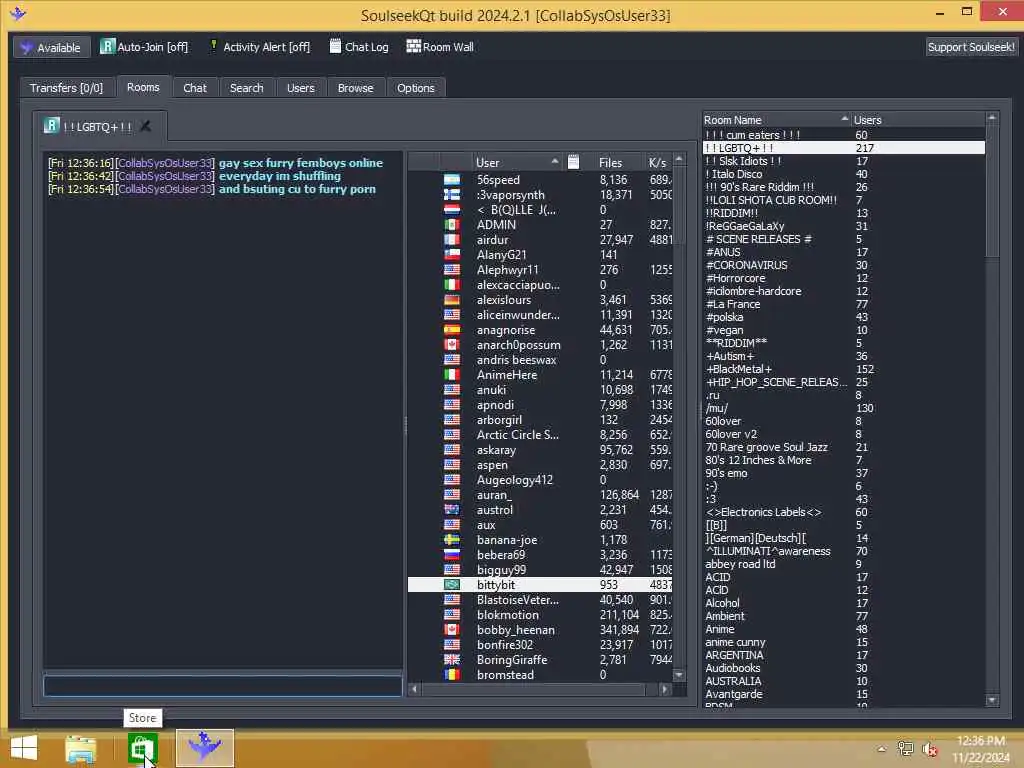Screen dimensions: 1024x768
Task: Select room ! Italo Disco
Action: click(843, 174)
